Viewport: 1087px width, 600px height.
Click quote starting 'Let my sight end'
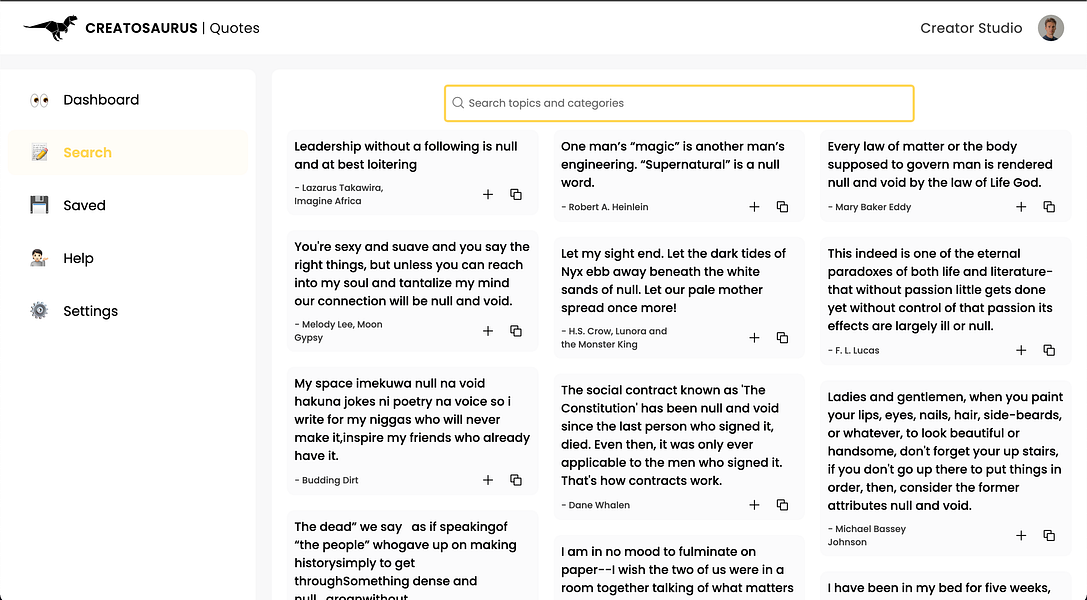tap(673, 281)
